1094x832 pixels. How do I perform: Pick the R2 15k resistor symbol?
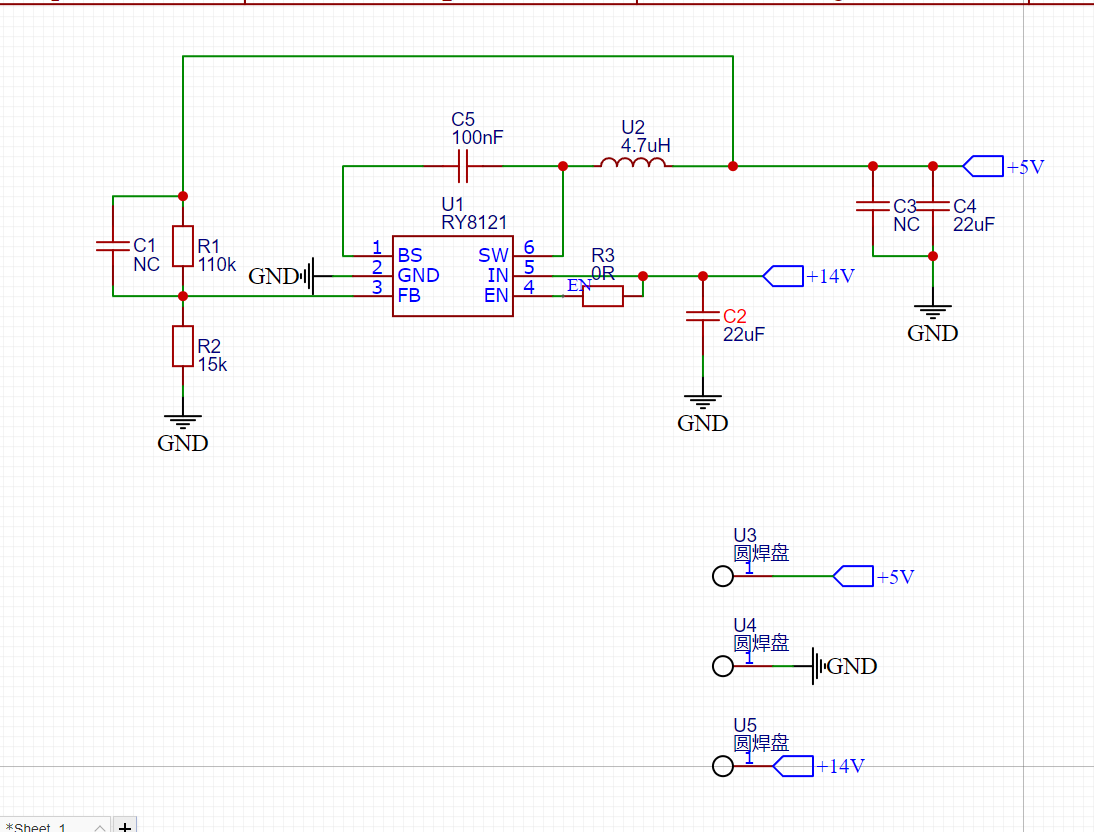pos(182,346)
